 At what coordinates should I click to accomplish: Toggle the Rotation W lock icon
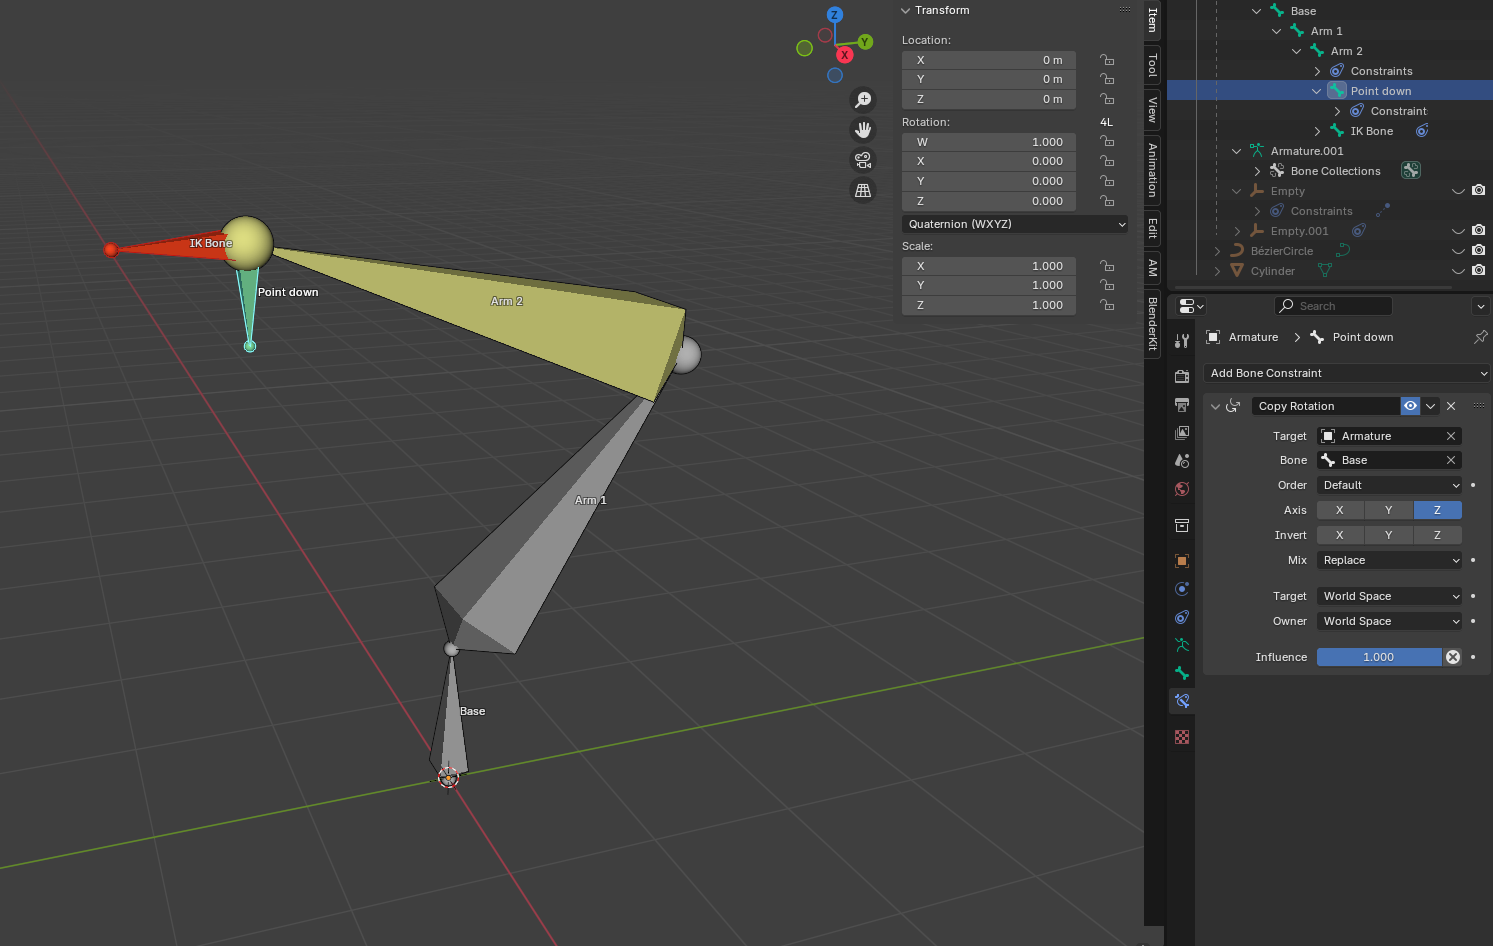1107,142
